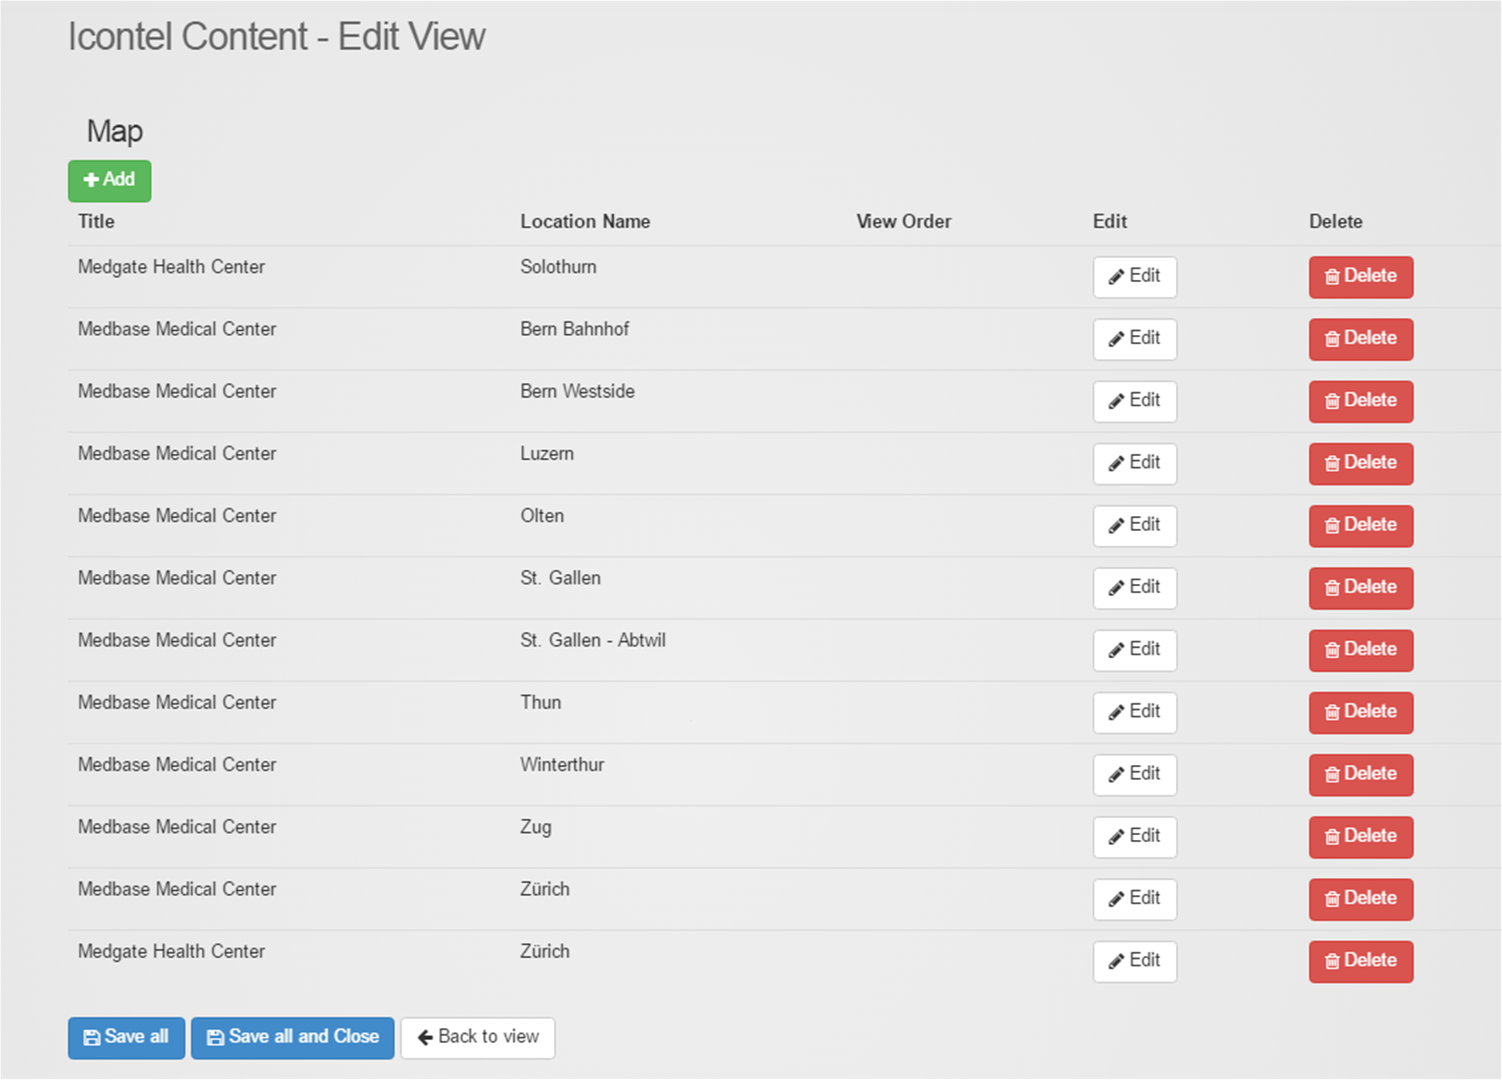Viewport: 1502px width, 1080px height.
Task: Click the Title column header
Action: 96,221
